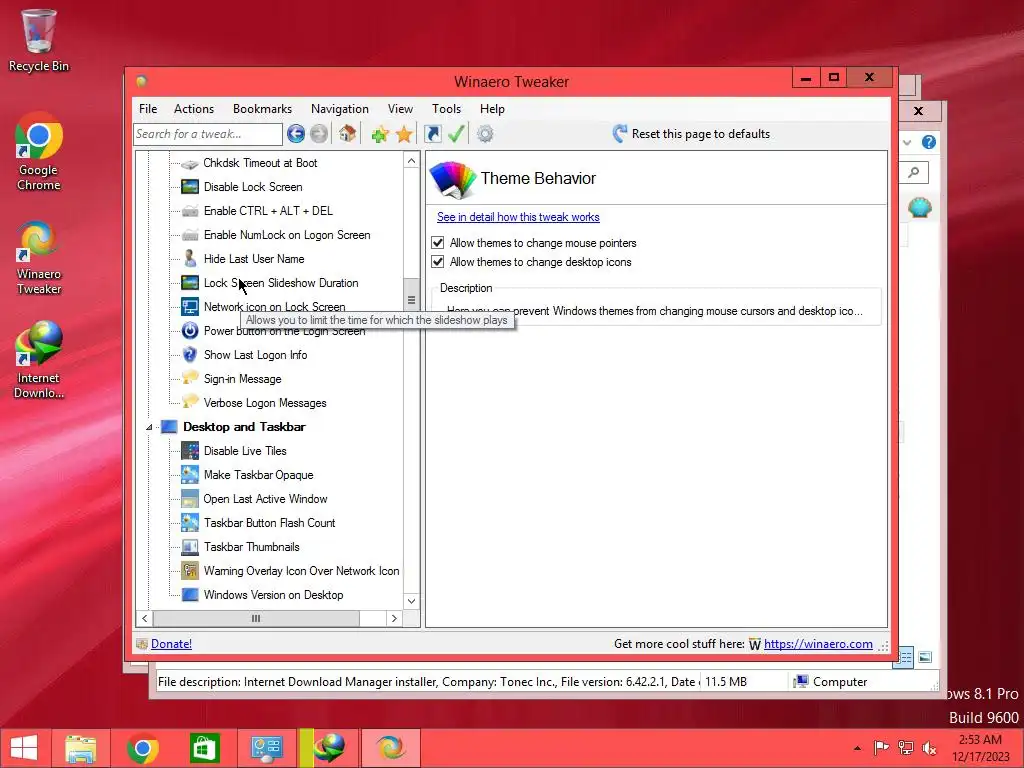Uncheck Allow themes to change desktop icons
This screenshot has height=768, width=1024.
click(438, 262)
